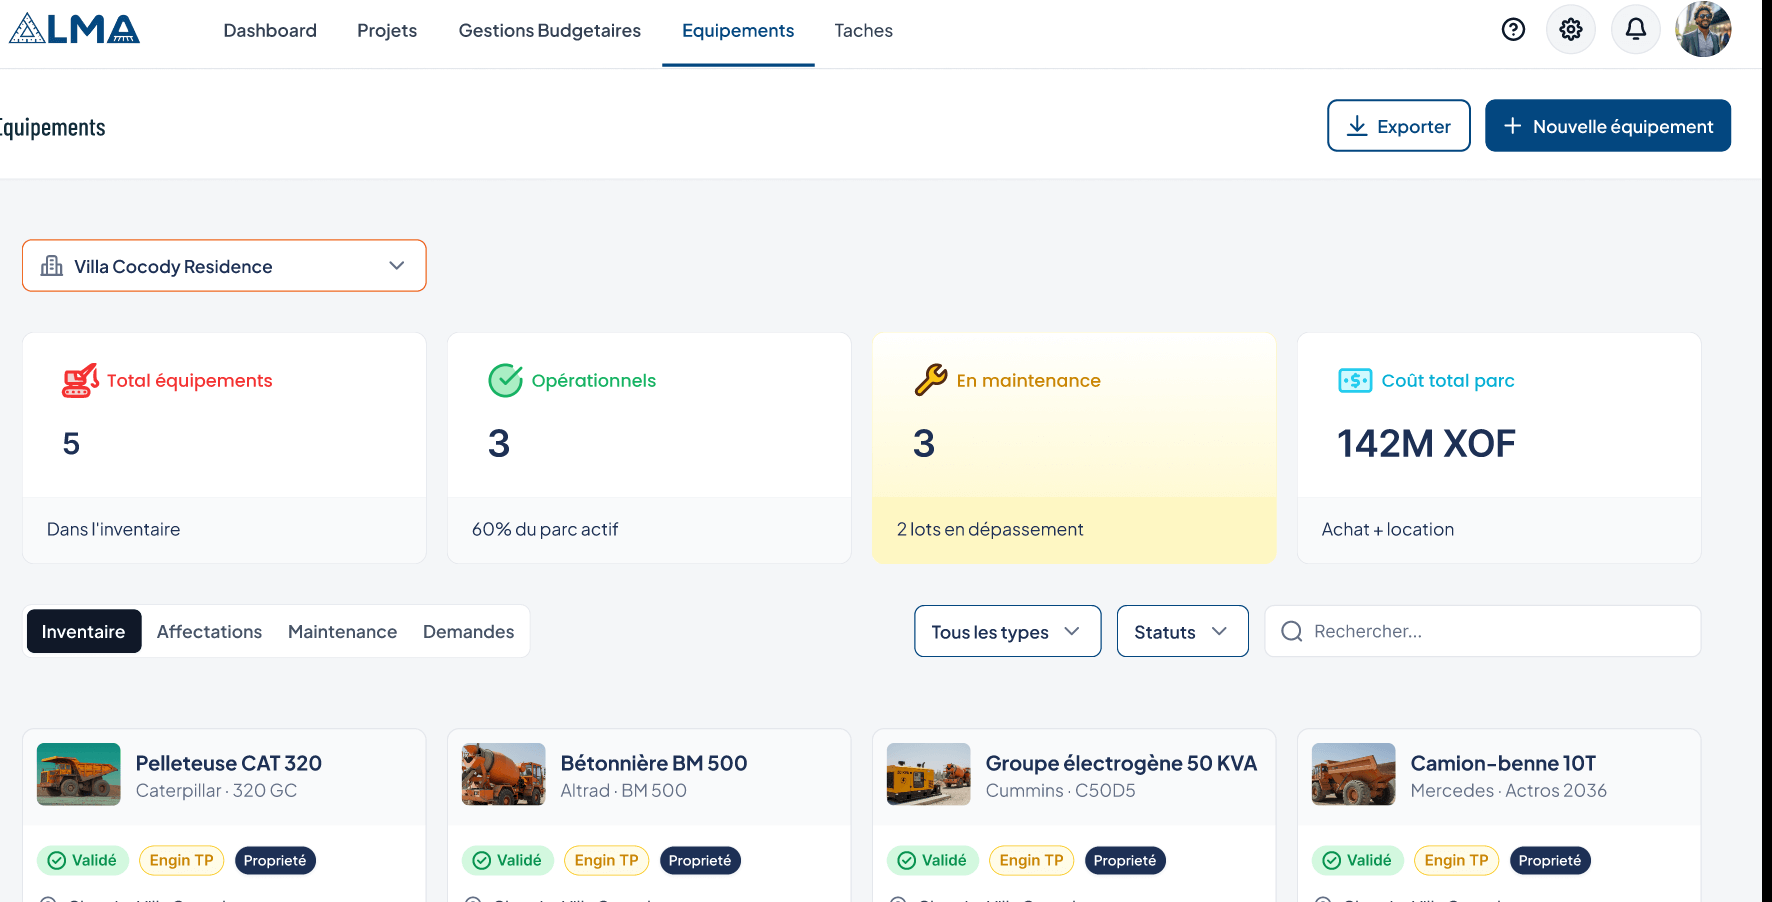Click the LMA logo

(x=74, y=28)
